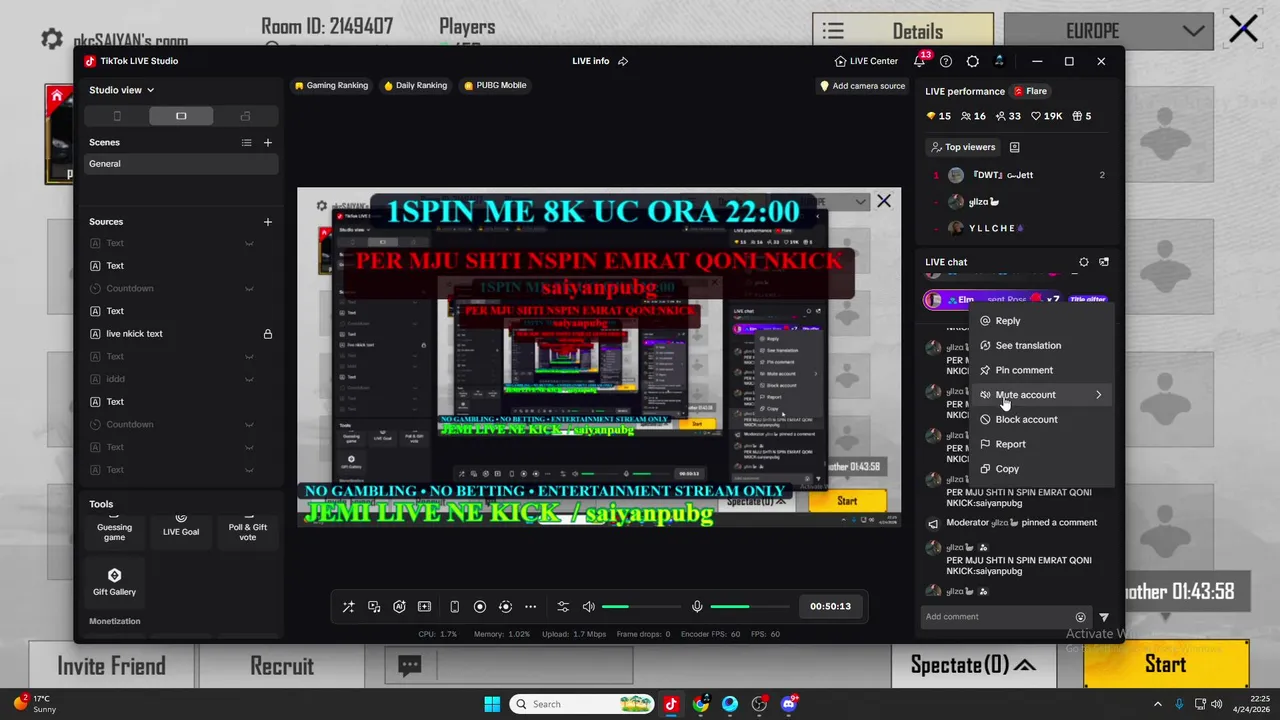Image resolution: width=1280 pixels, height=720 pixels.
Task: Click the 00:50:13 live timer
Action: tap(830, 607)
